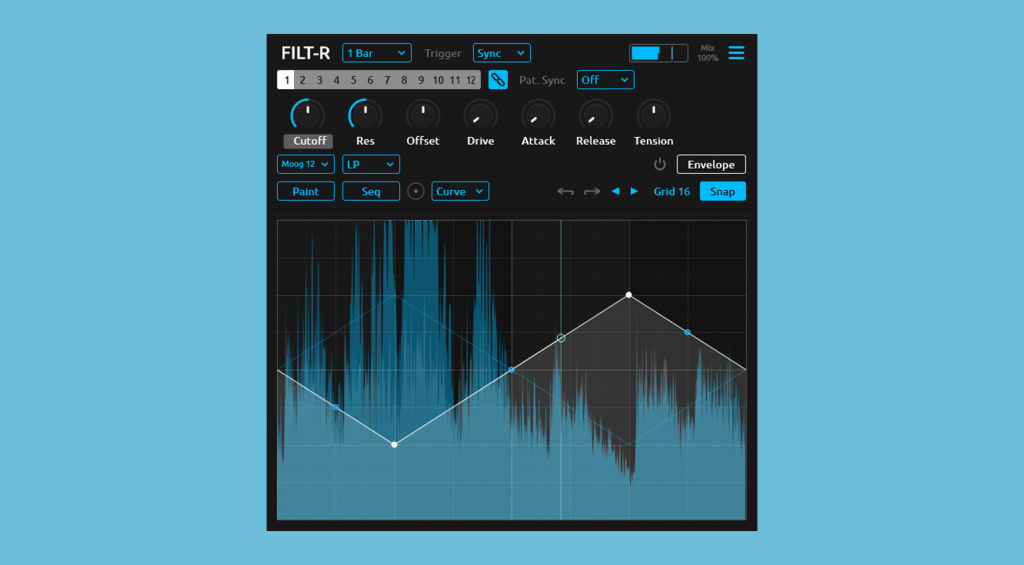
Task: Click the Cutoff knob
Action: (307, 115)
